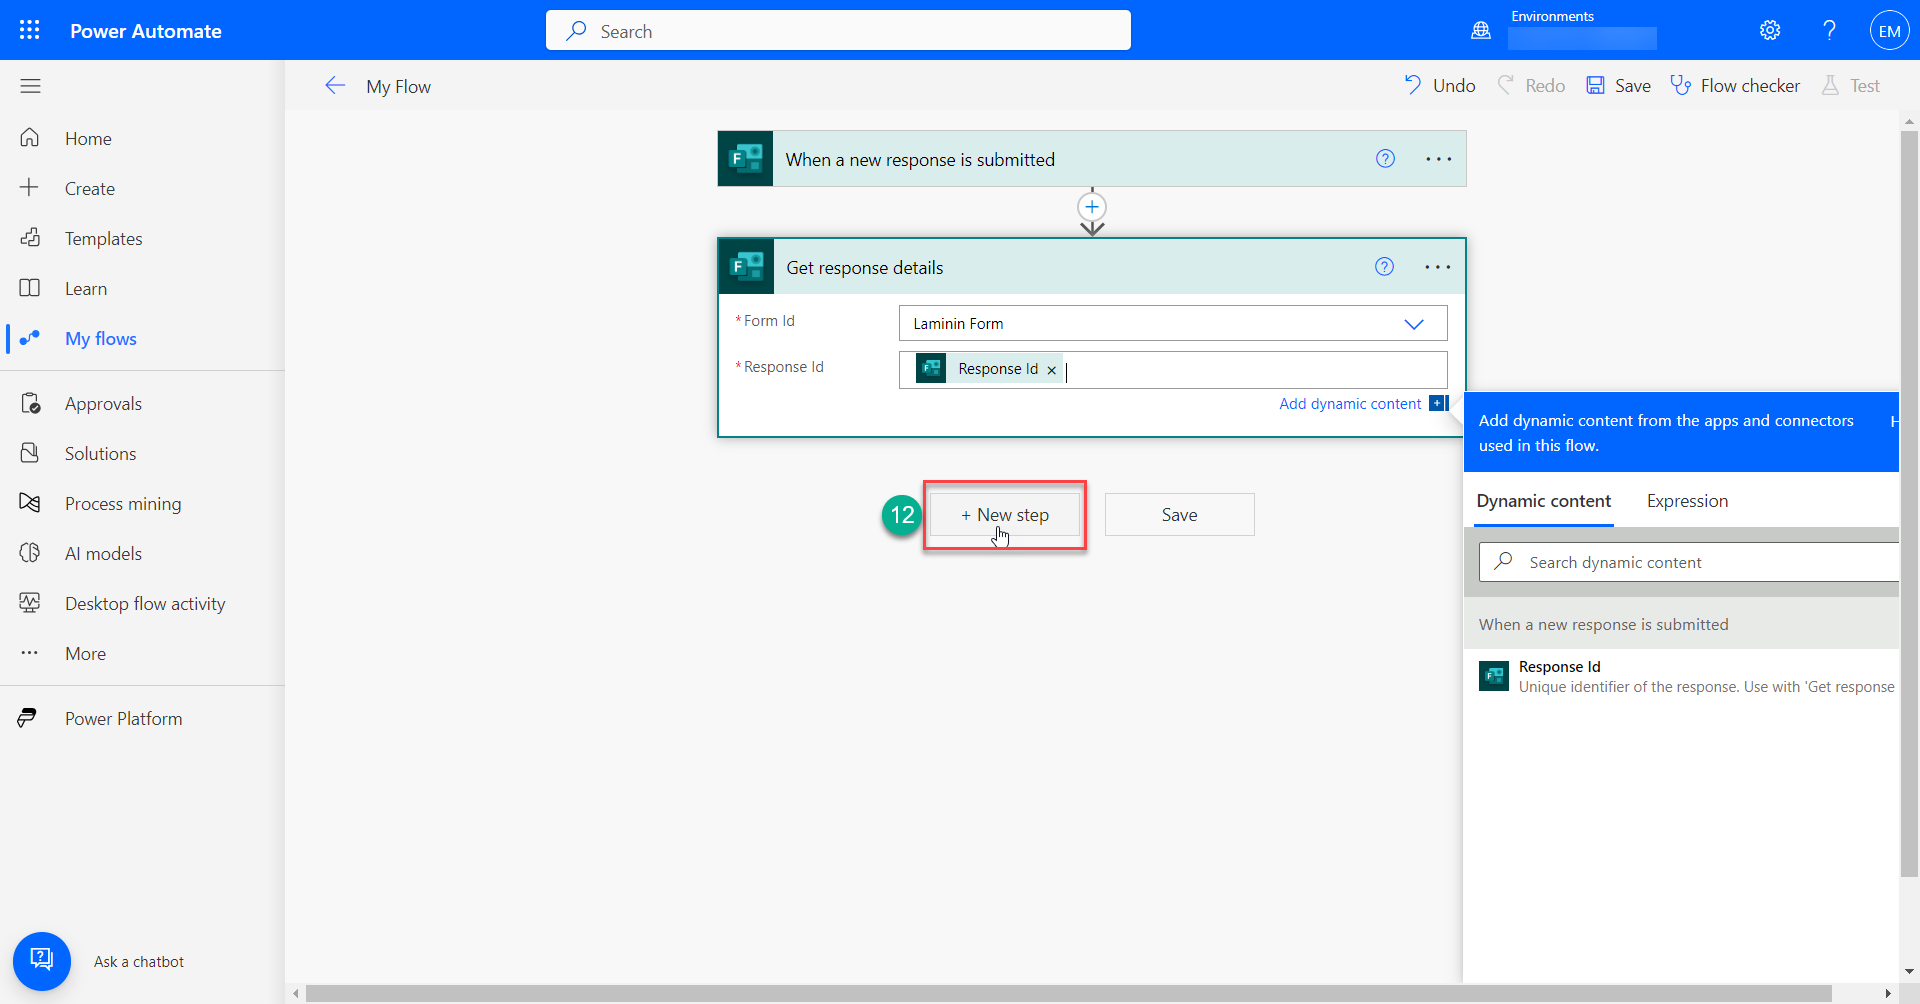This screenshot has width=1920, height=1004.
Task: Open Get response details ellipsis menu
Action: 1438,267
